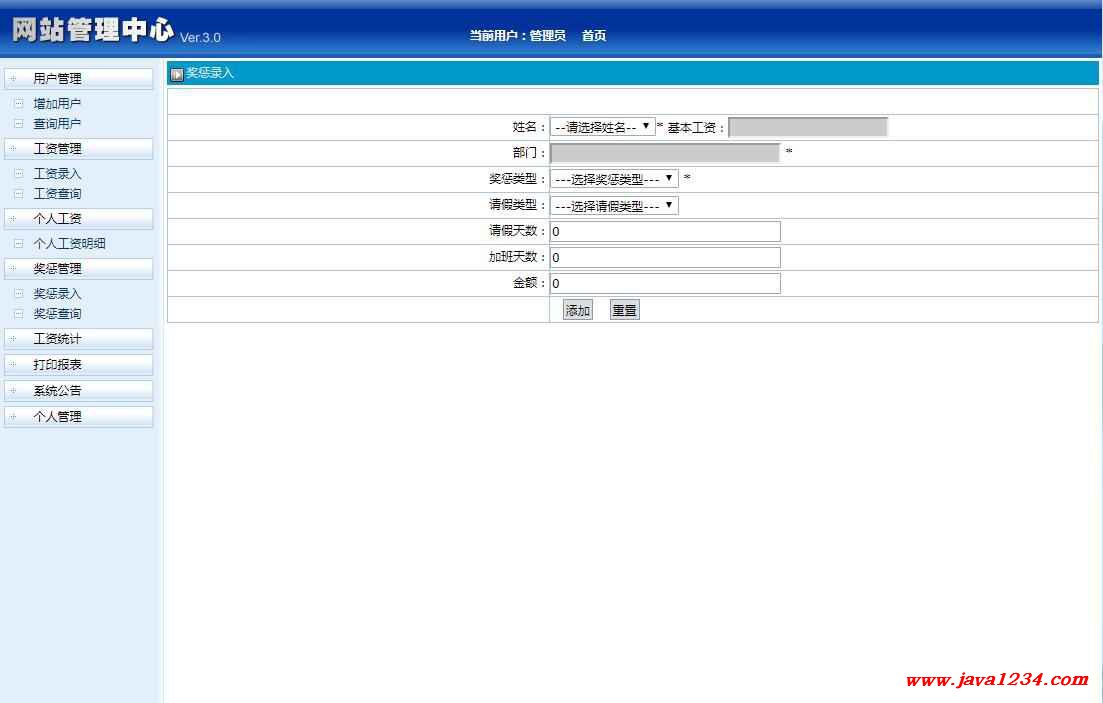Expand the 个人管理 menu section
The image size is (1103, 703).
tap(78, 417)
